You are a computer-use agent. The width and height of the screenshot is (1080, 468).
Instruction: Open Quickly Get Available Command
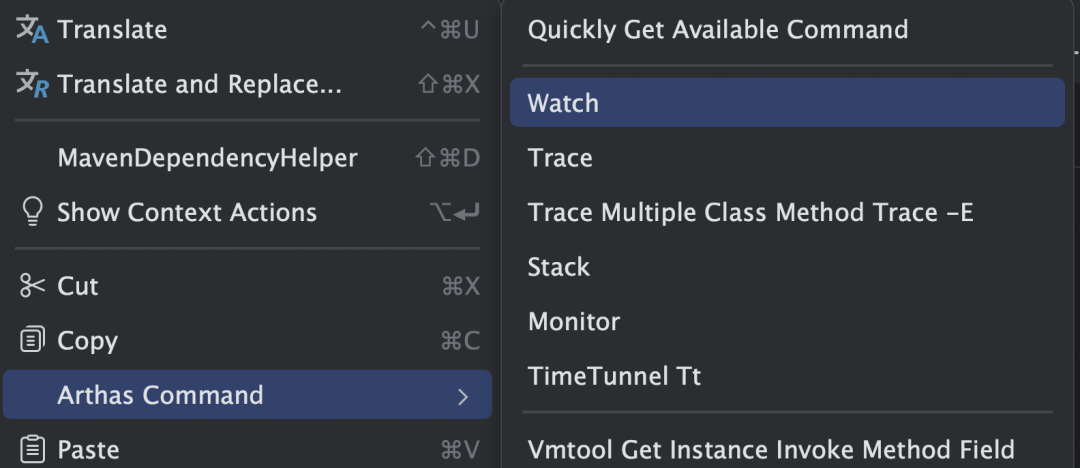pyautogui.click(x=787, y=30)
